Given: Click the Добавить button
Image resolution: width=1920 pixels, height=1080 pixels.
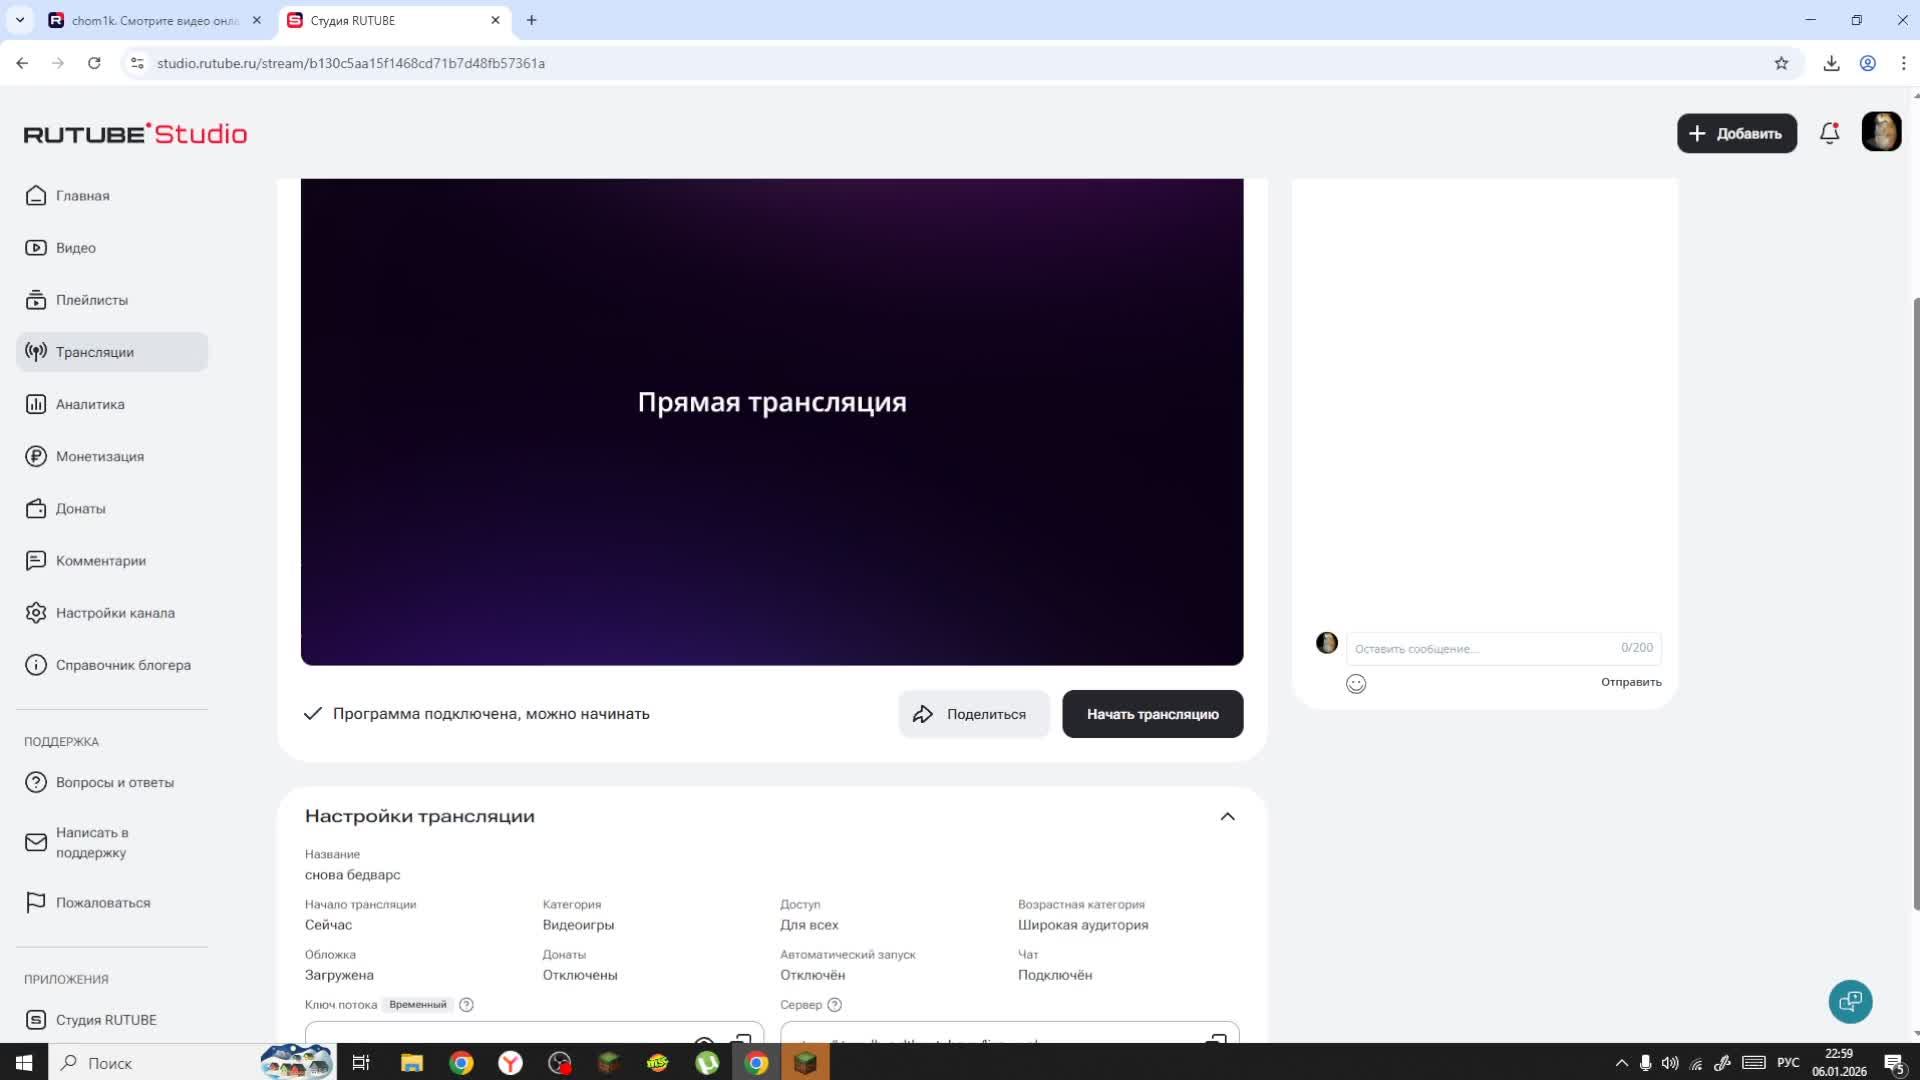Looking at the screenshot, I should tap(1736, 133).
